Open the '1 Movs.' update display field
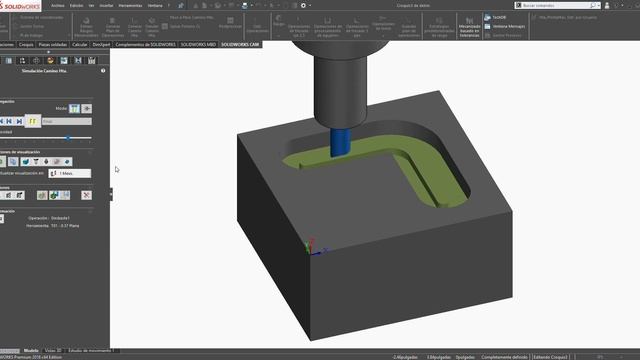 [x=70, y=173]
